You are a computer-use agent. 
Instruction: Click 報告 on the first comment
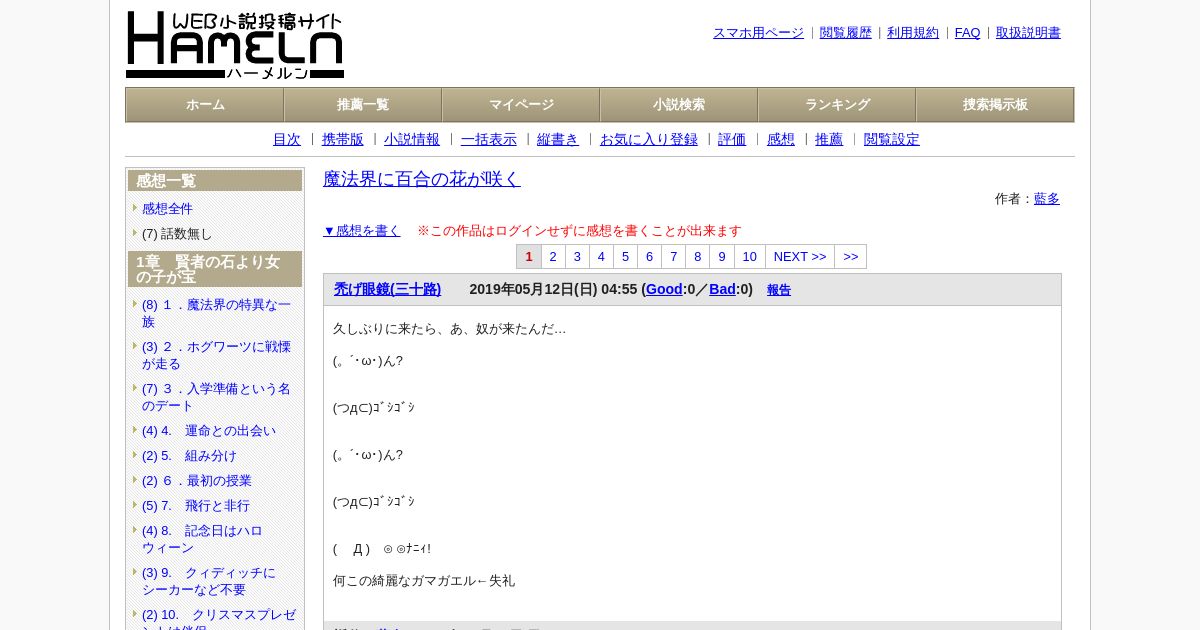tap(779, 290)
